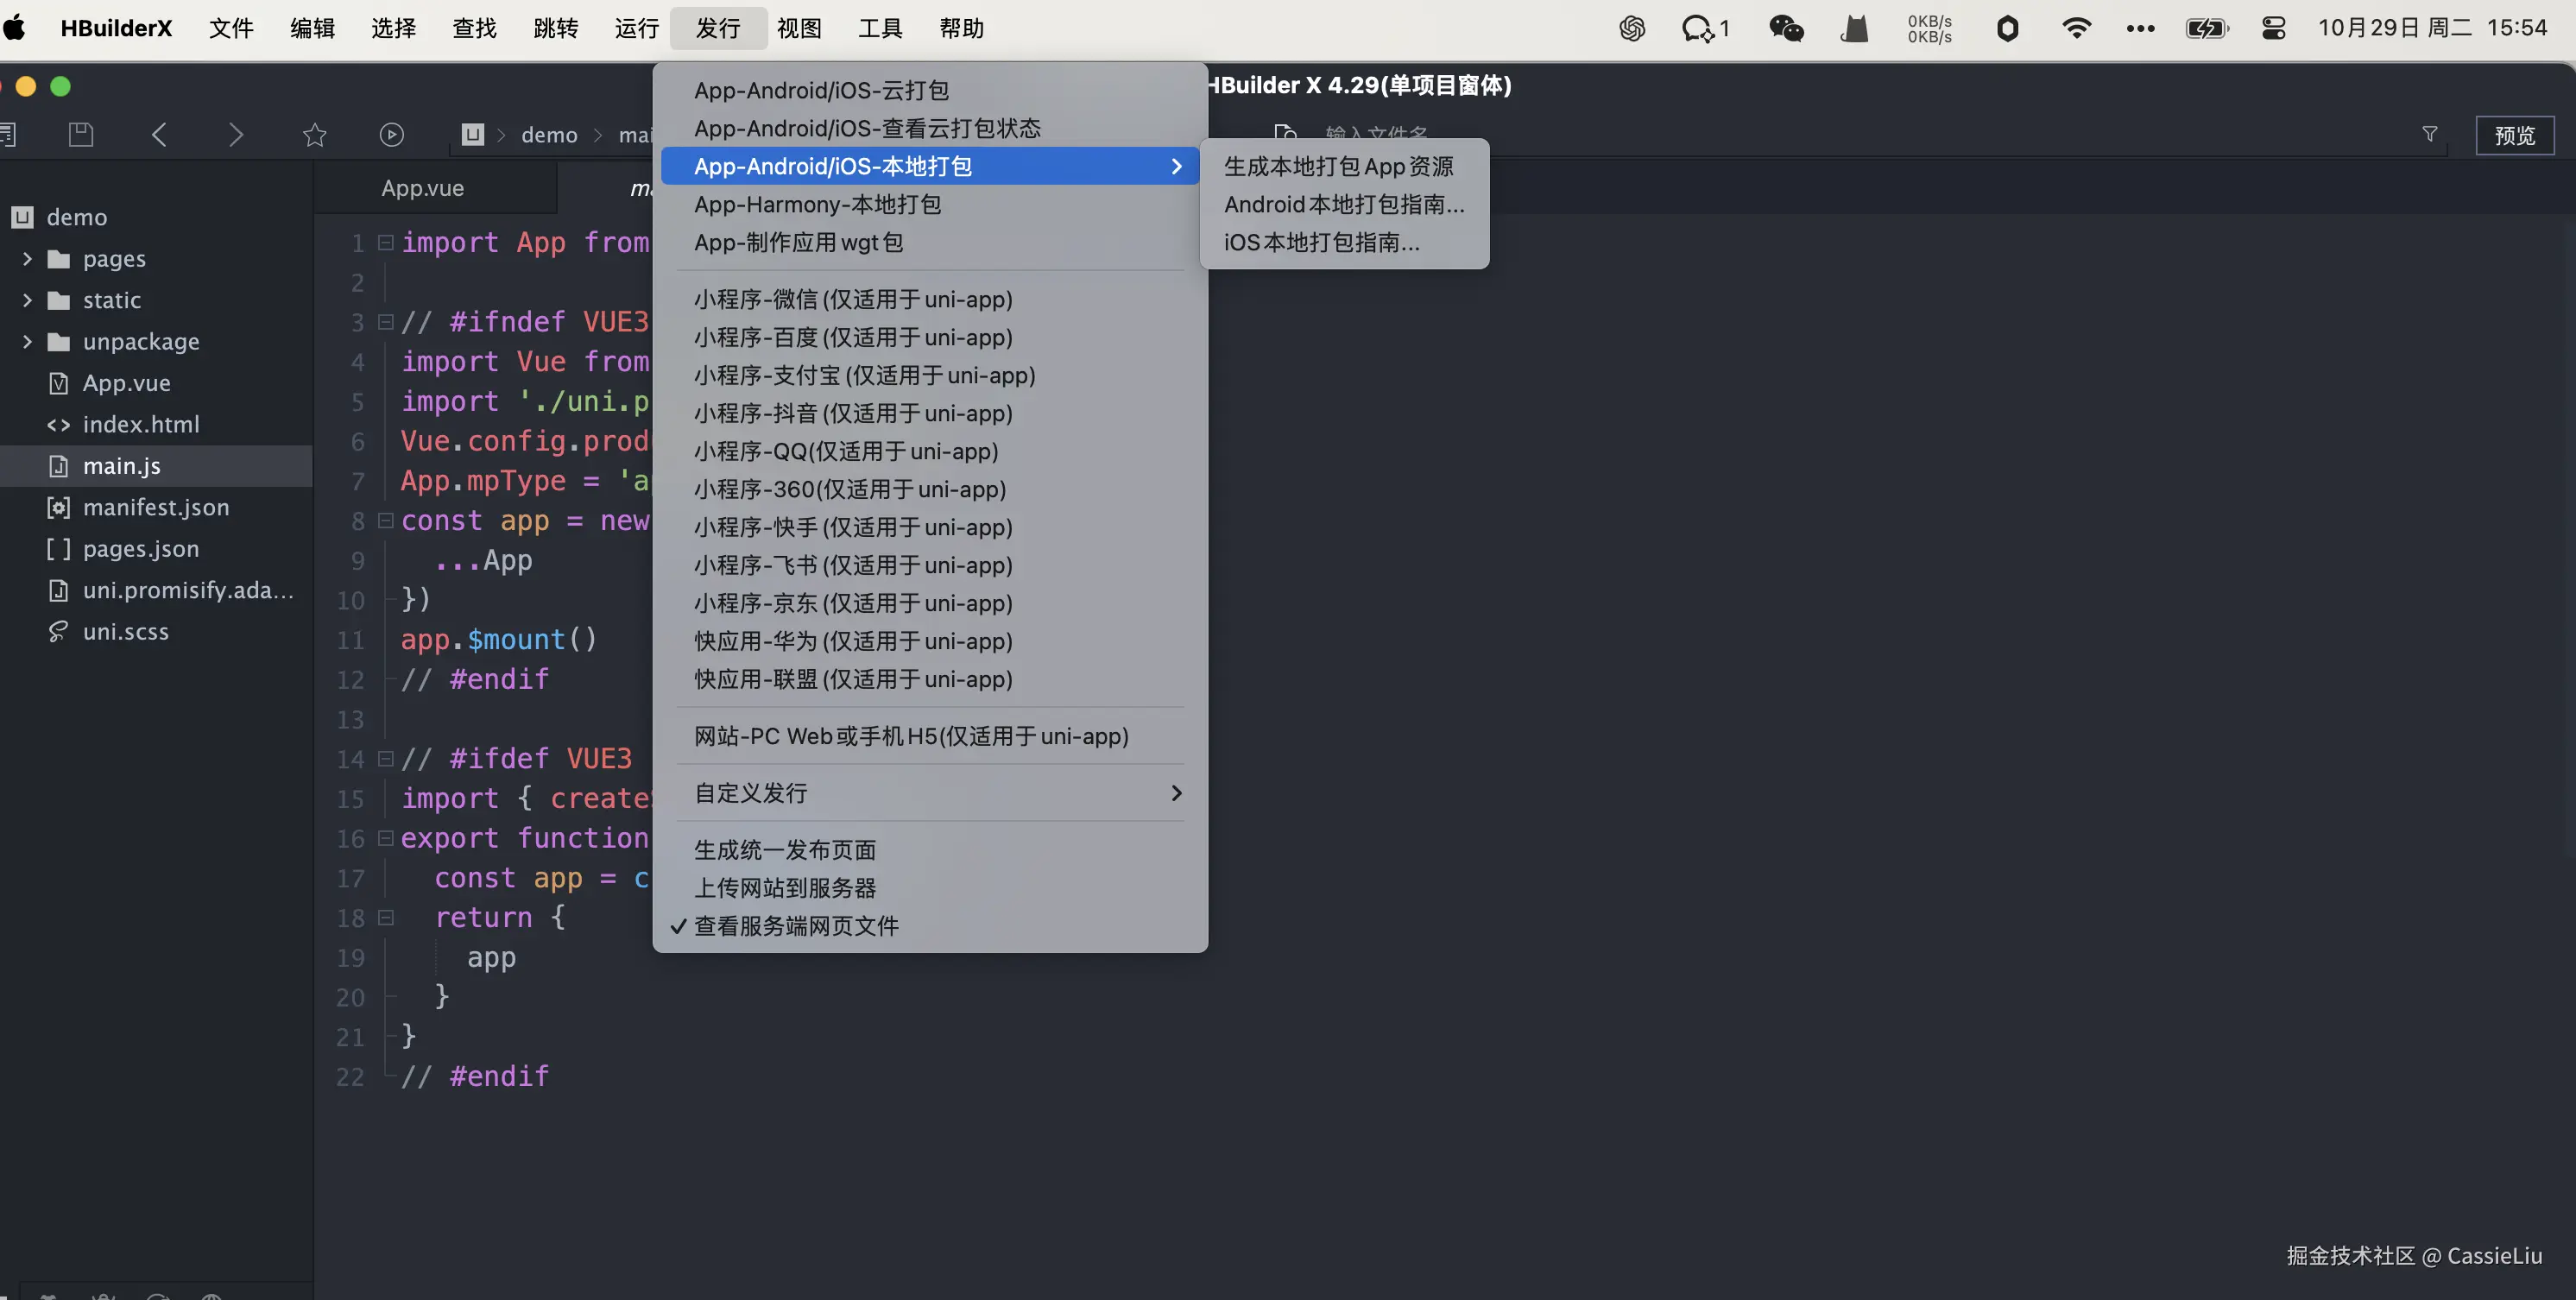Open Android本地打包指南 link item
2576x1300 pixels.
click(x=1343, y=204)
